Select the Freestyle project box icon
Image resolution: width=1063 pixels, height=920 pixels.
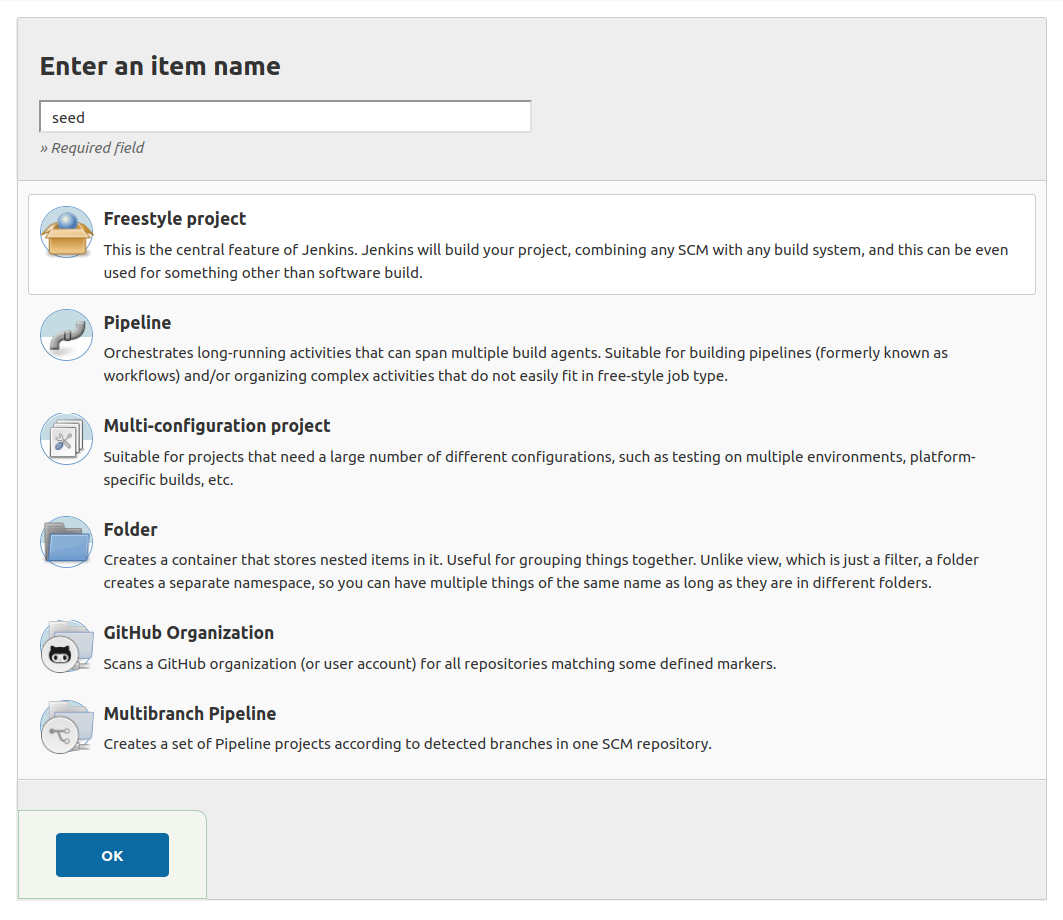coord(66,233)
